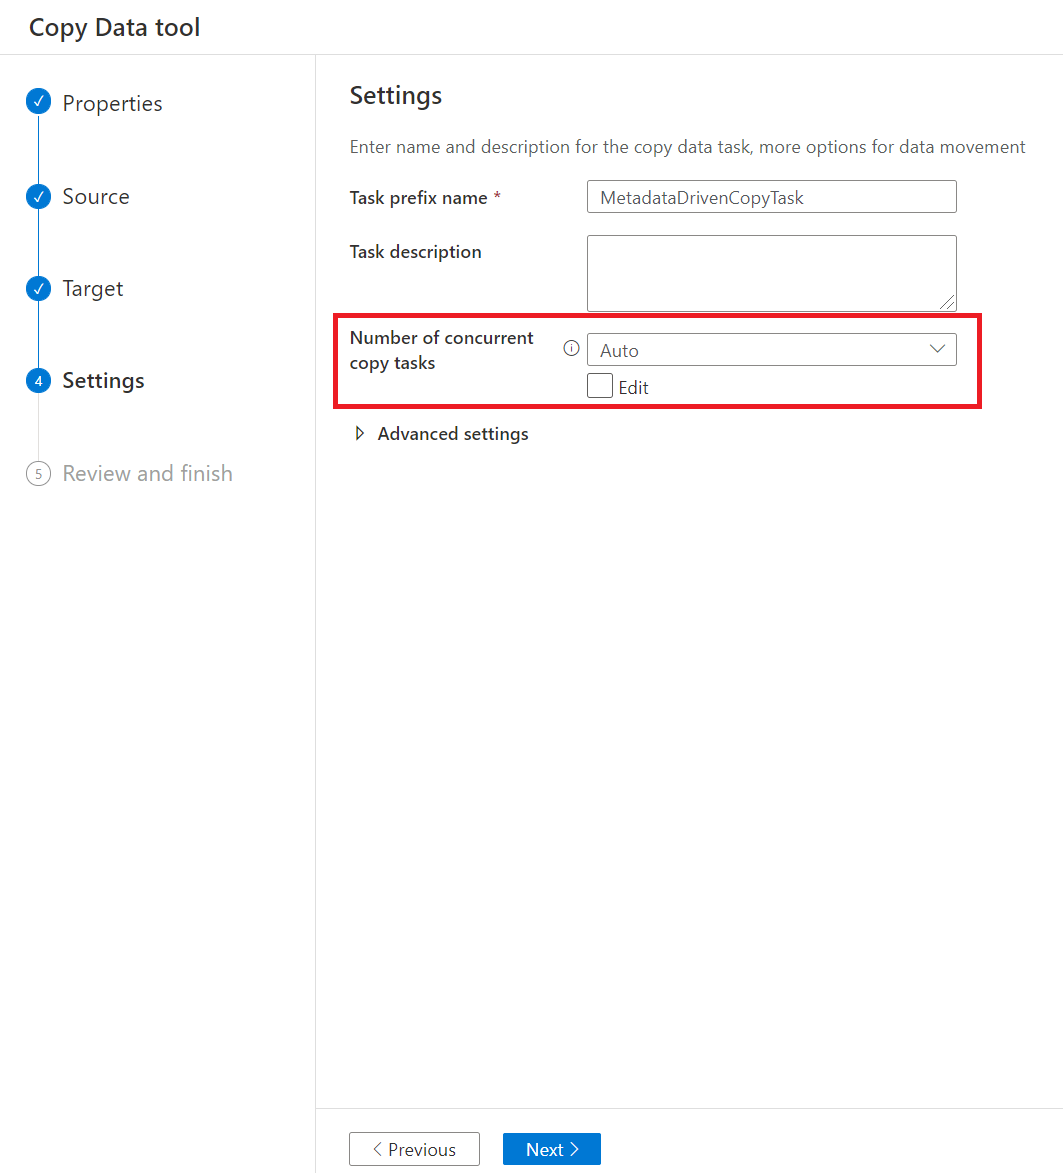Click the Properties step checkmark icon
The height and width of the screenshot is (1173, 1063).
point(37,101)
